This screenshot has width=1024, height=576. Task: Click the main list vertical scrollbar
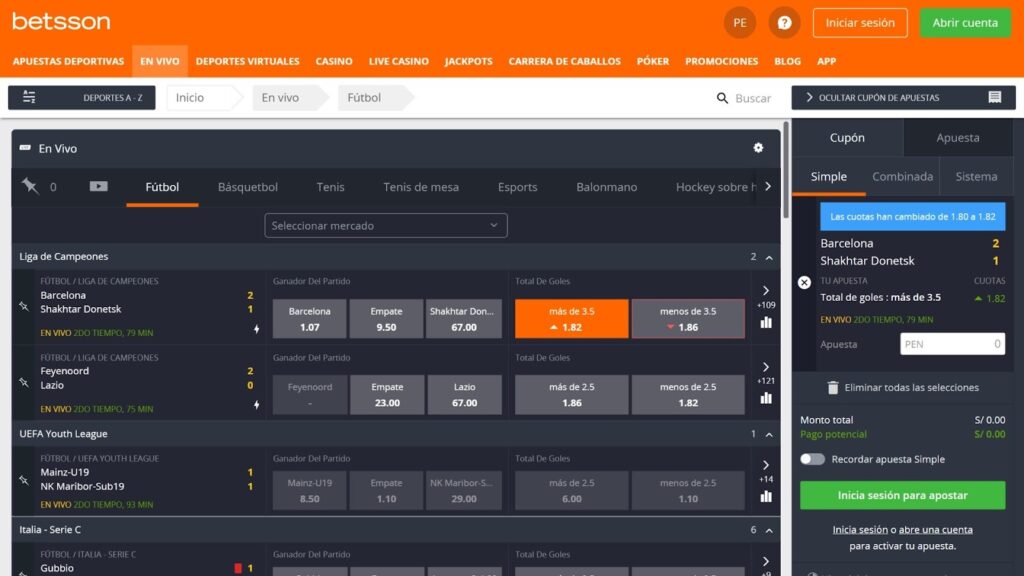click(786, 170)
